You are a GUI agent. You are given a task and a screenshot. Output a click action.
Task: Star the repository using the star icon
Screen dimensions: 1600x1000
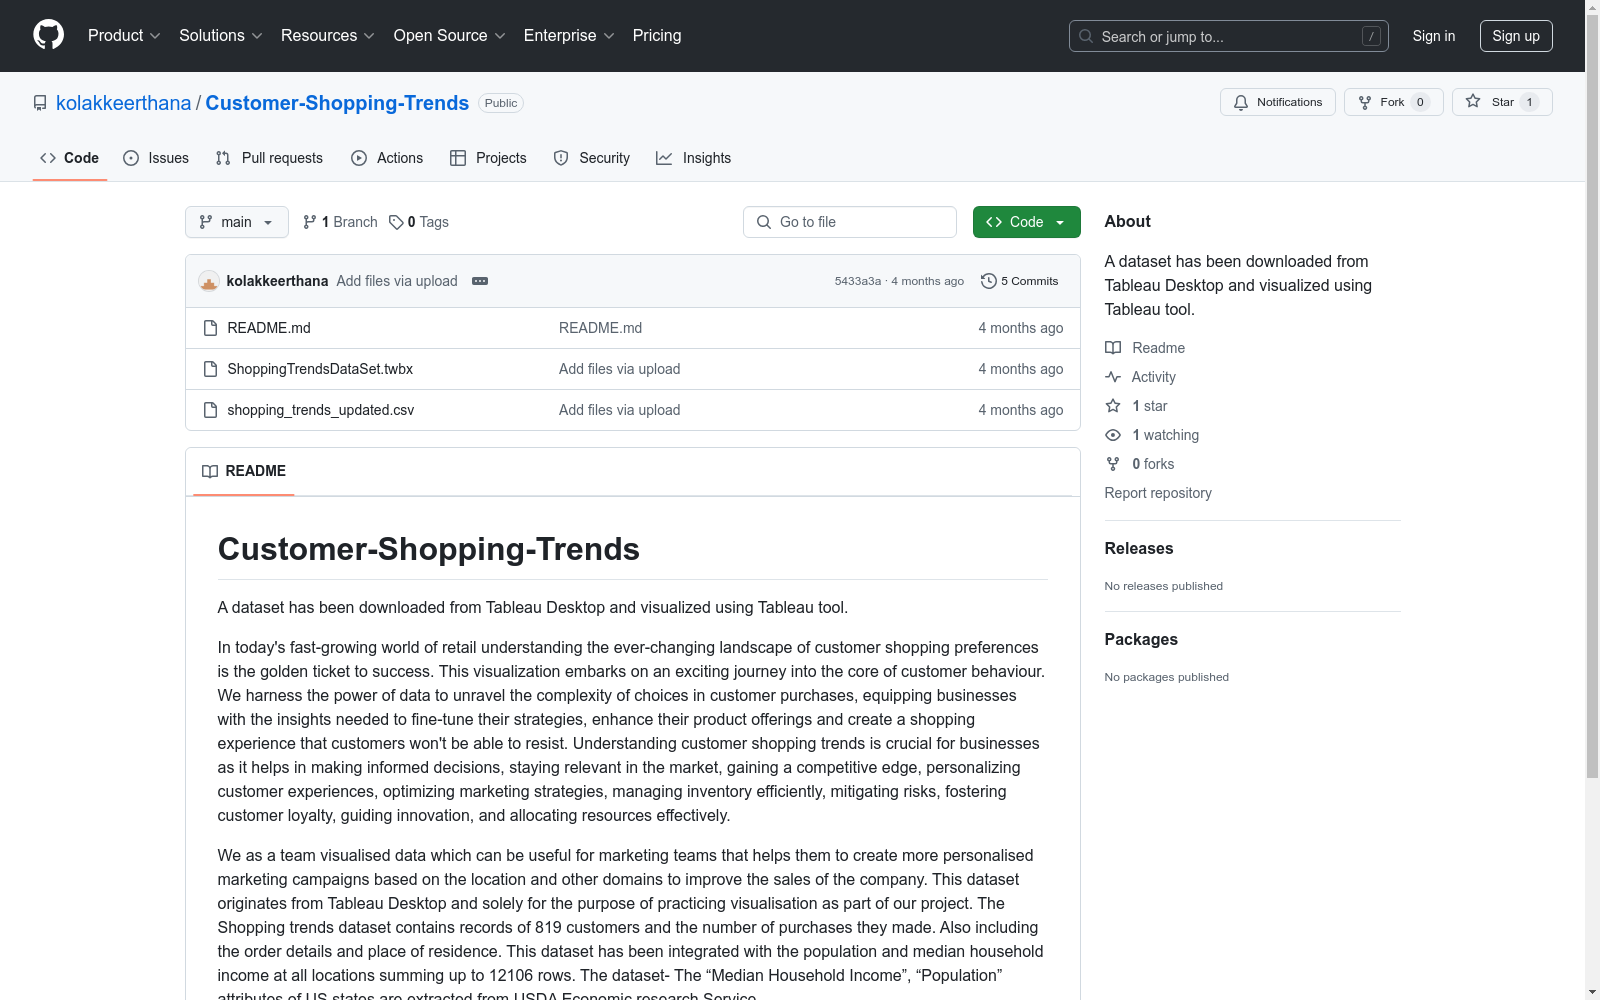(x=1473, y=101)
